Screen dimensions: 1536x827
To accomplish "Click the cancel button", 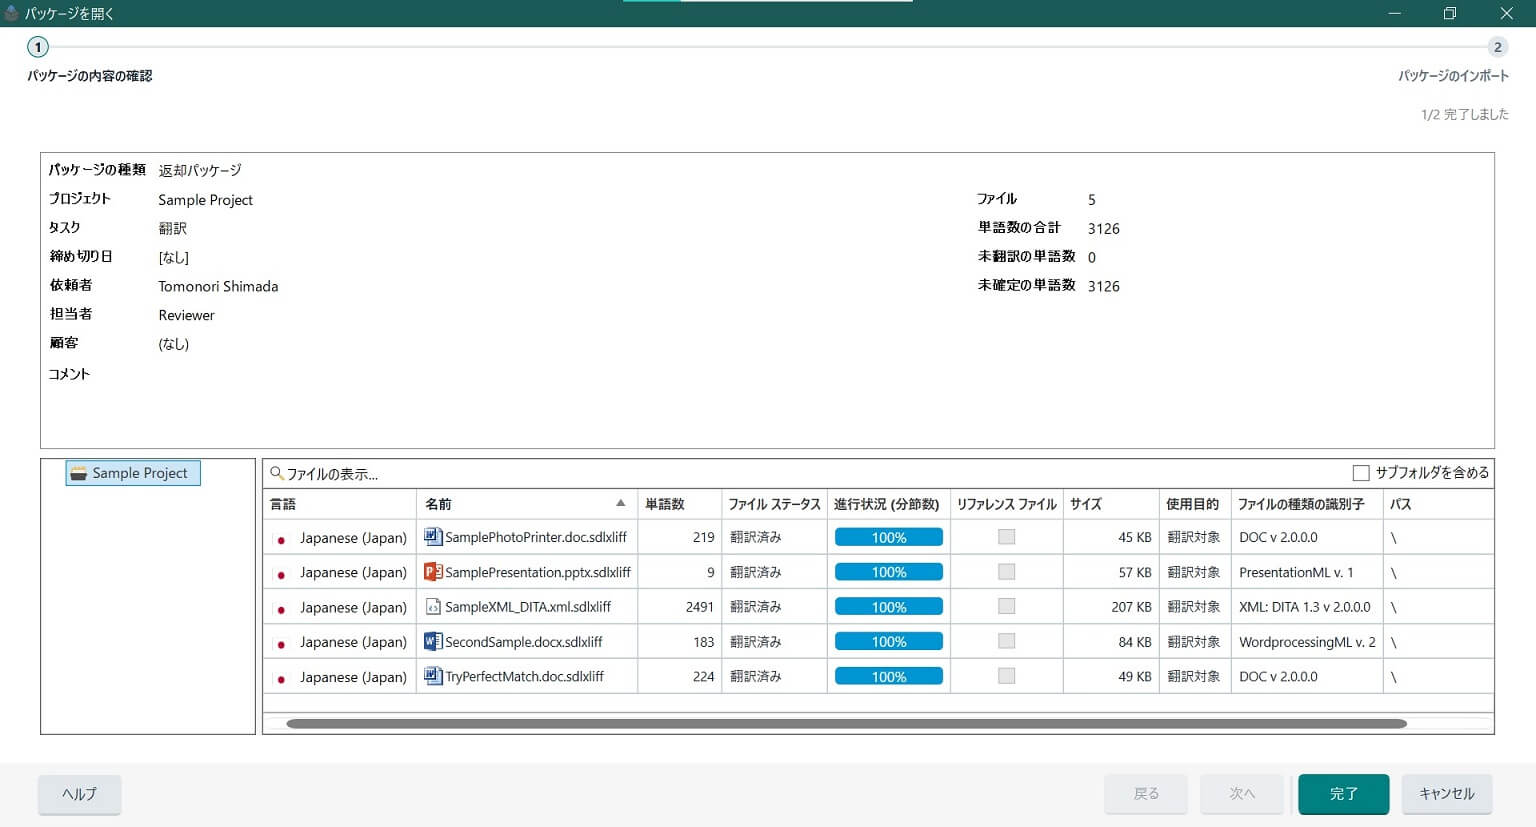I will (1446, 794).
